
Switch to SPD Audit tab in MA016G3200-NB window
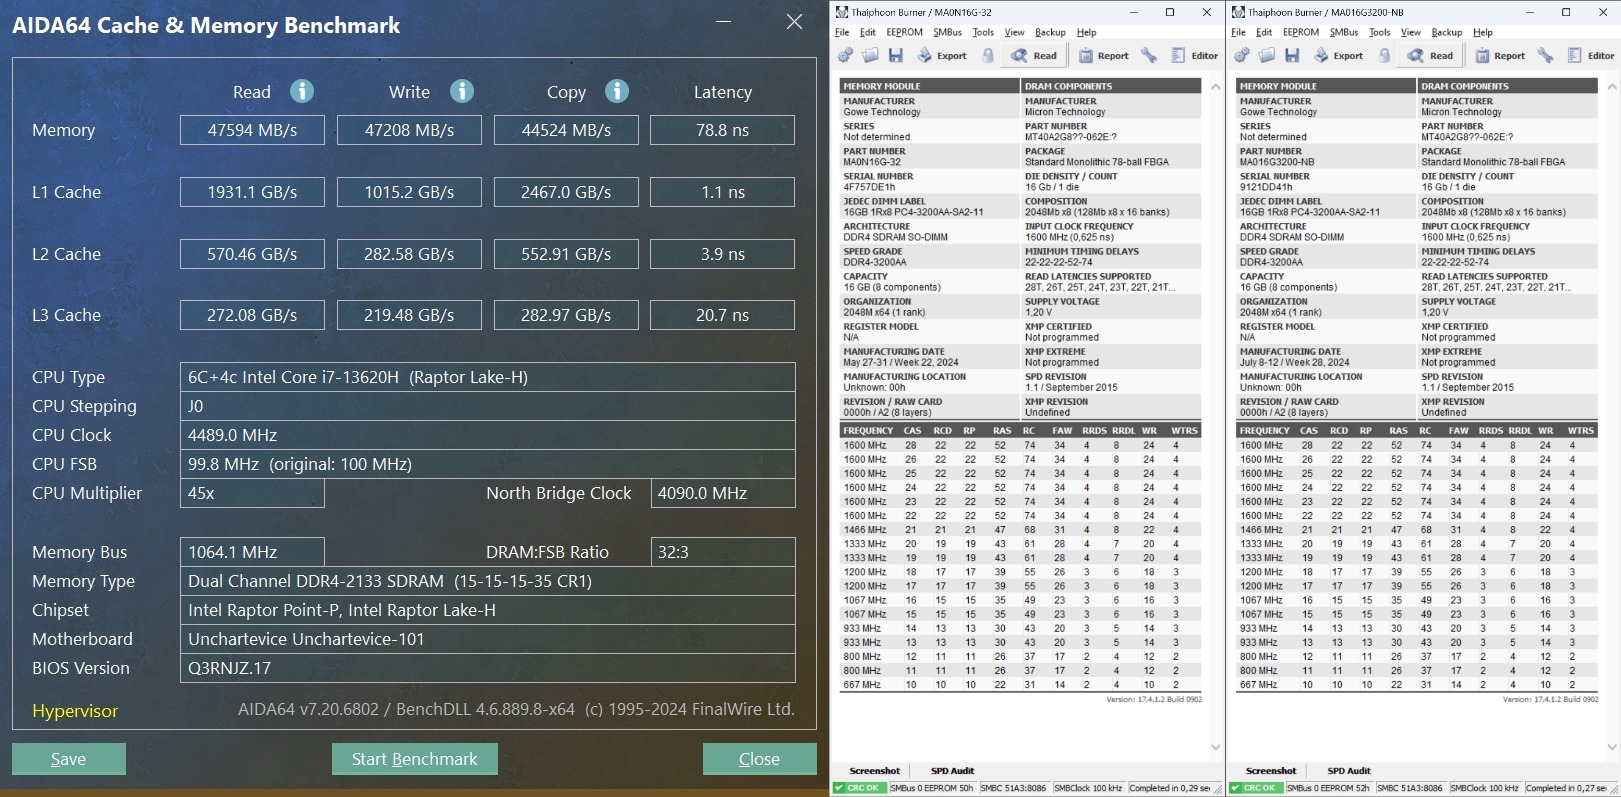(1349, 771)
